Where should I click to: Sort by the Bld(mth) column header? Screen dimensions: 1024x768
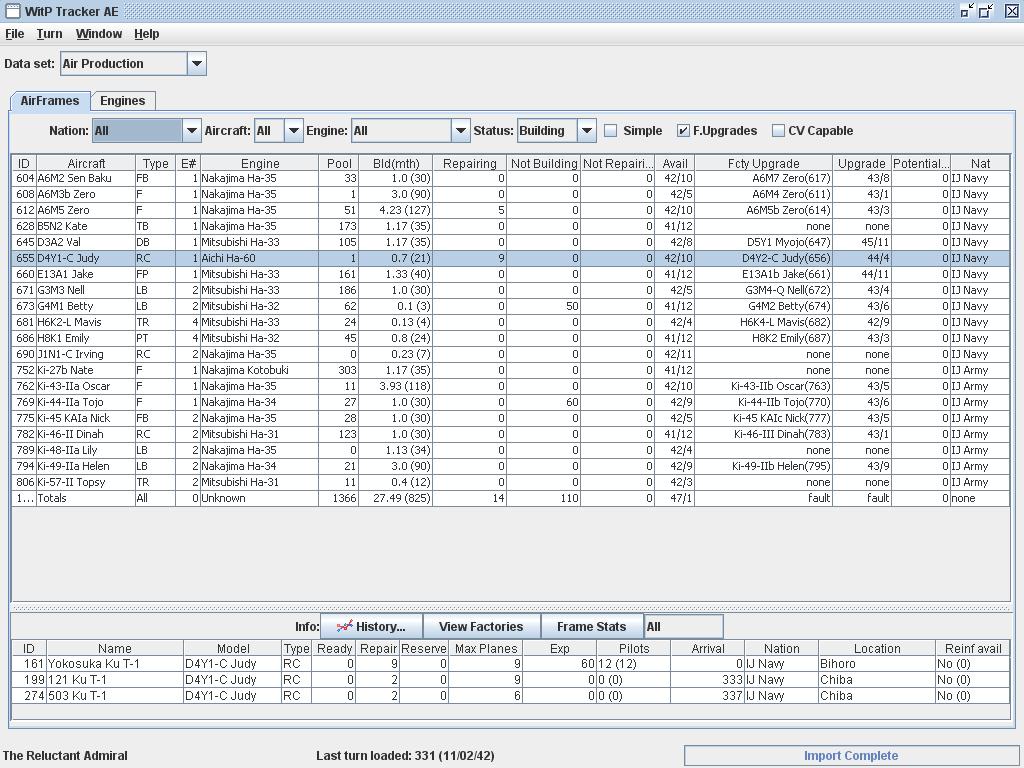396,163
